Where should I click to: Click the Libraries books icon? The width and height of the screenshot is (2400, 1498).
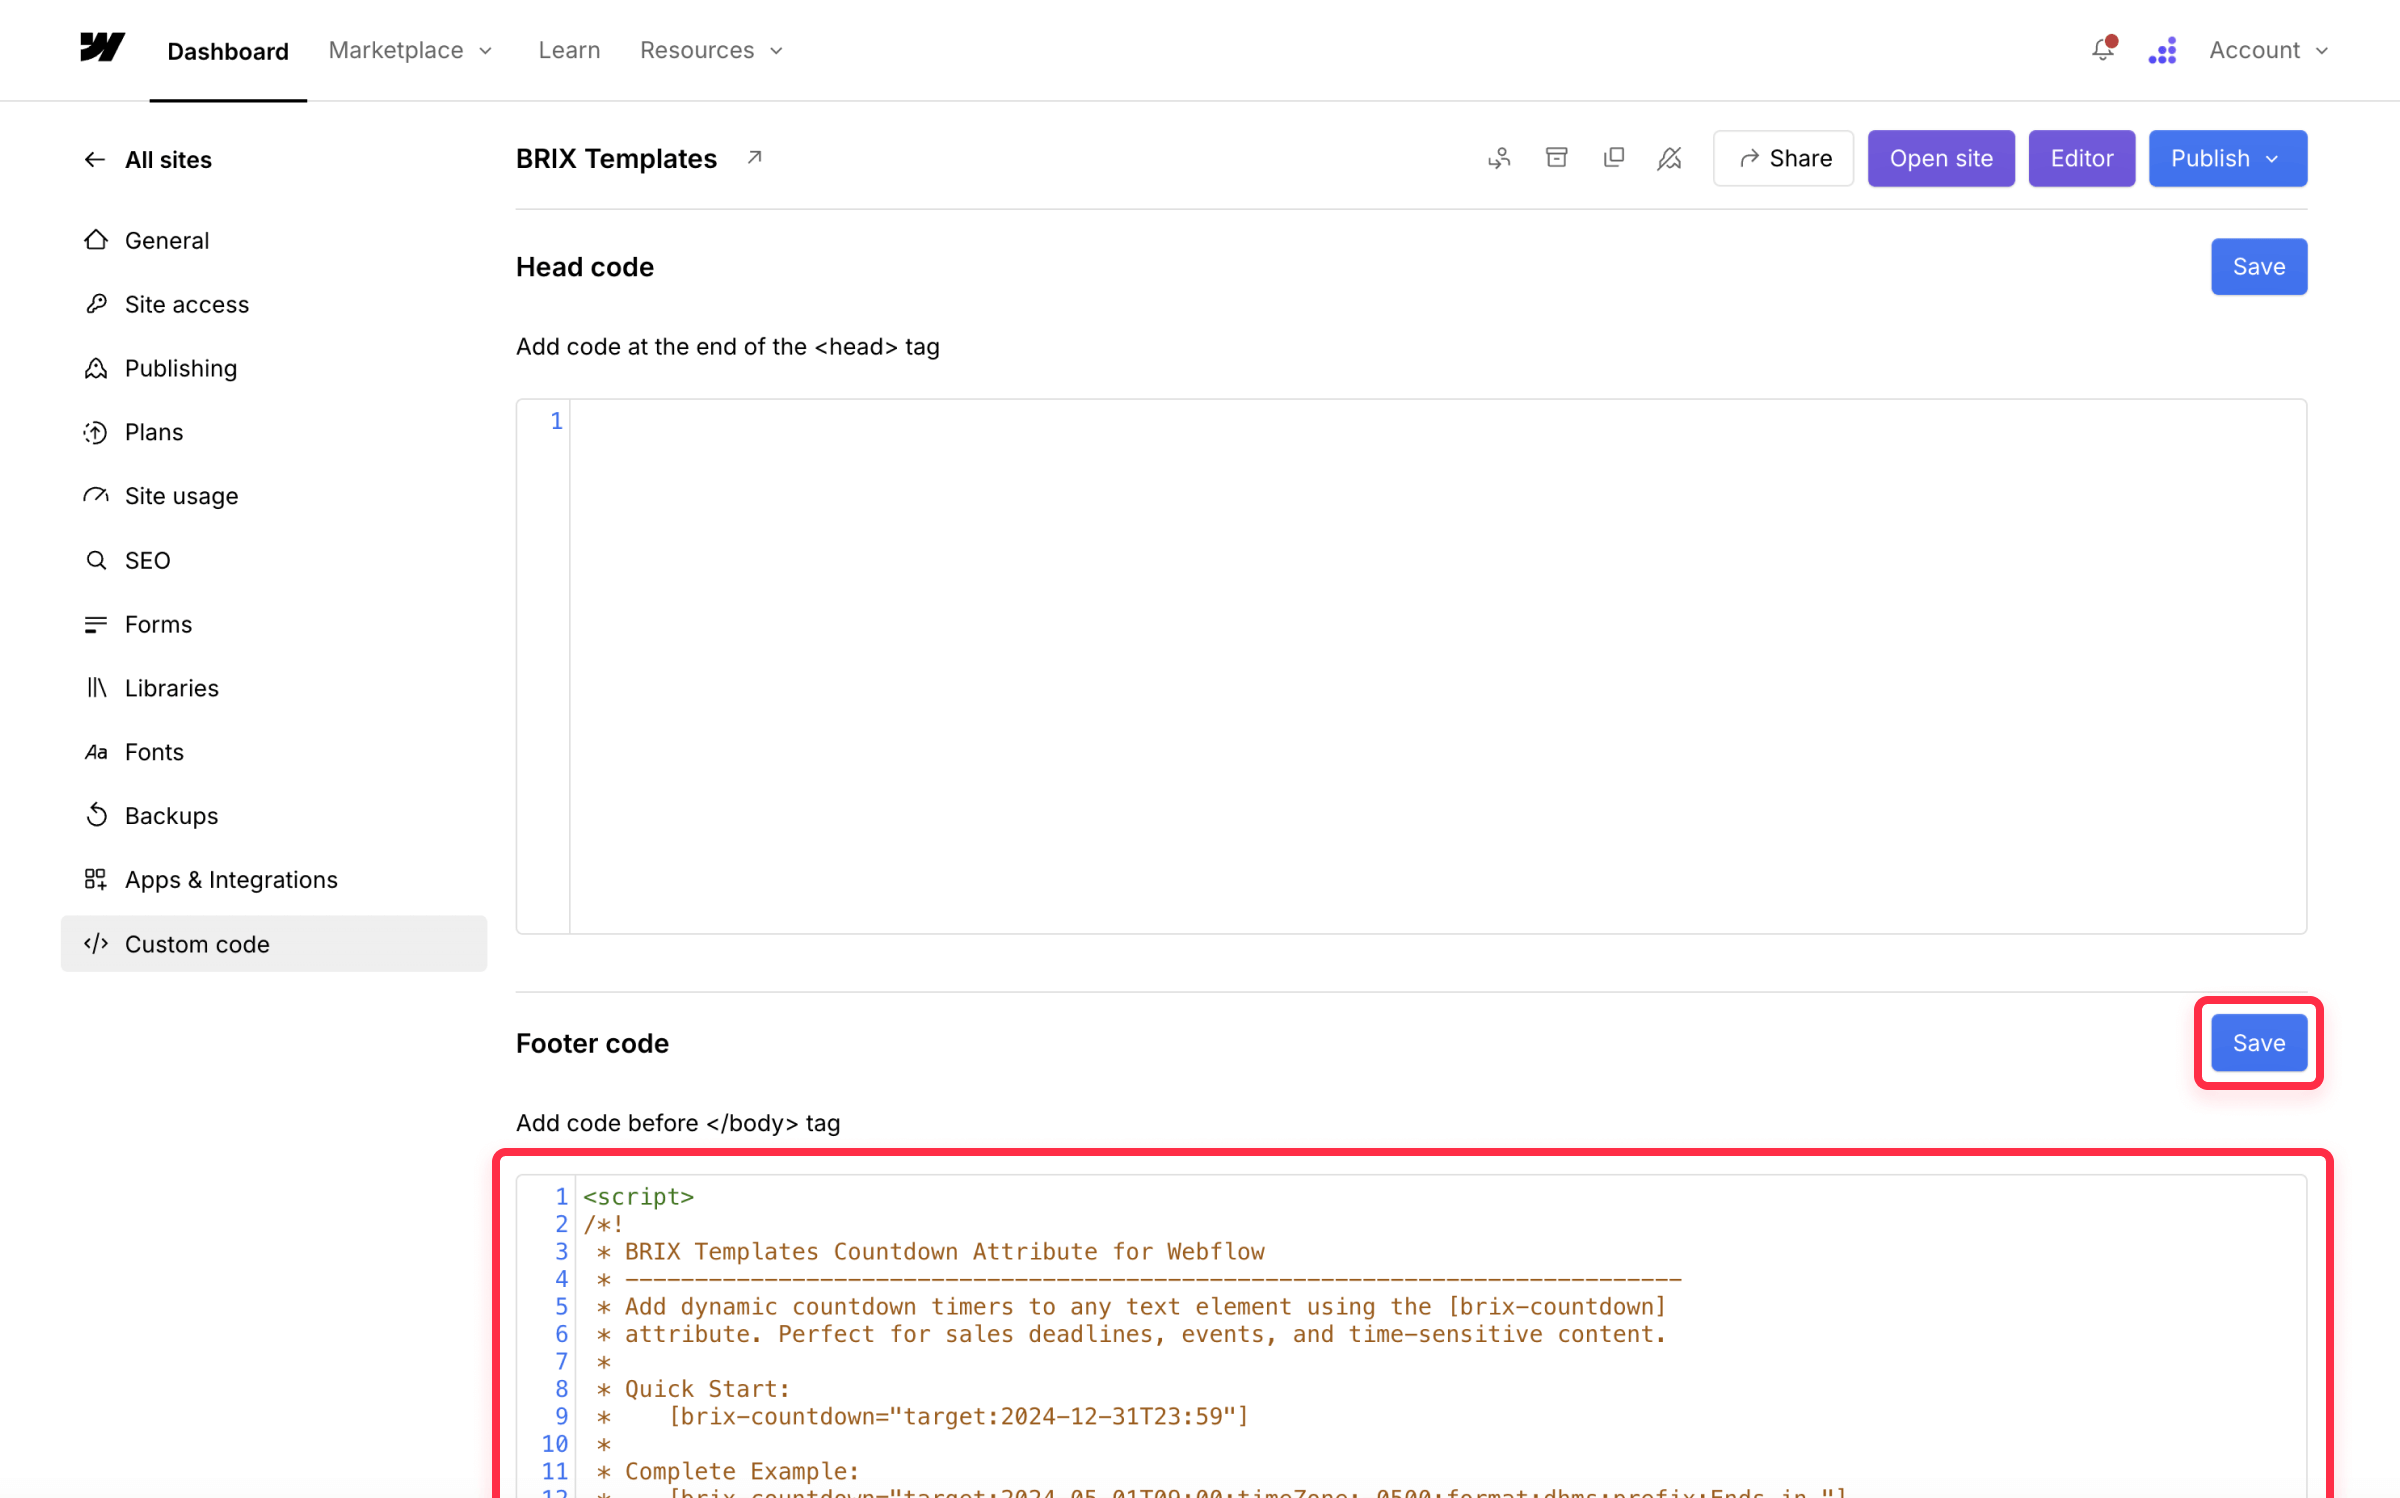click(96, 688)
